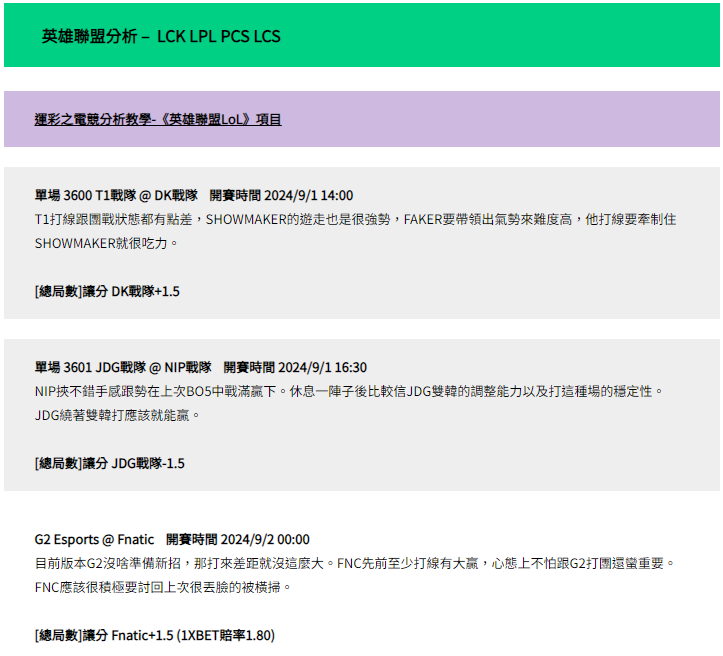Click the paragraph starting NIP挾不錯手感

point(349,403)
